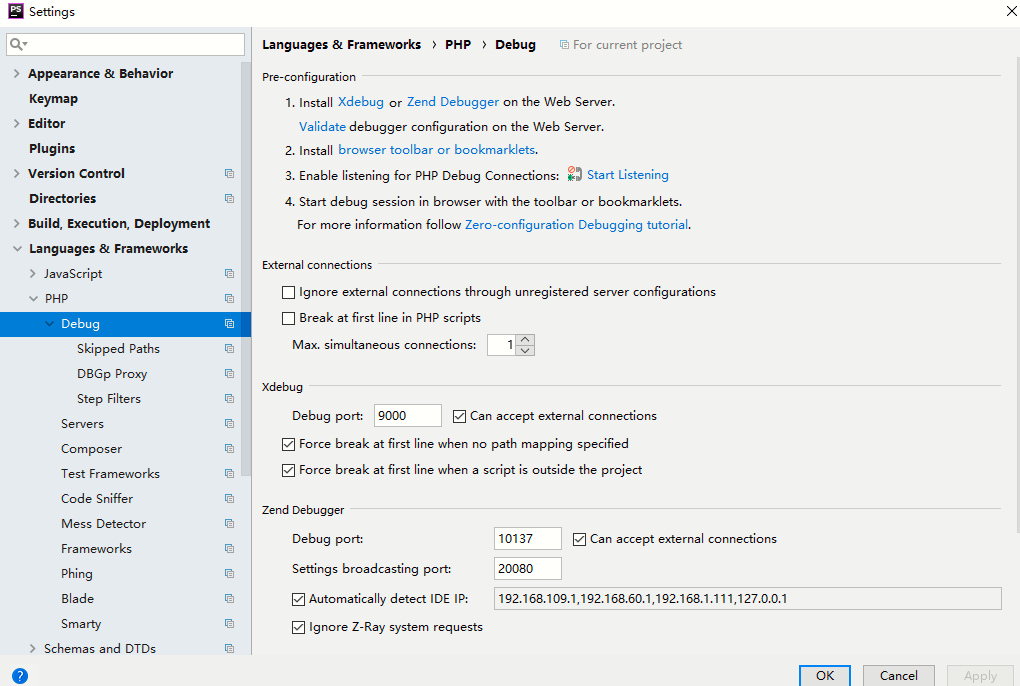Click the settings search field
Image resolution: width=1020 pixels, height=686 pixels.
(x=126, y=44)
